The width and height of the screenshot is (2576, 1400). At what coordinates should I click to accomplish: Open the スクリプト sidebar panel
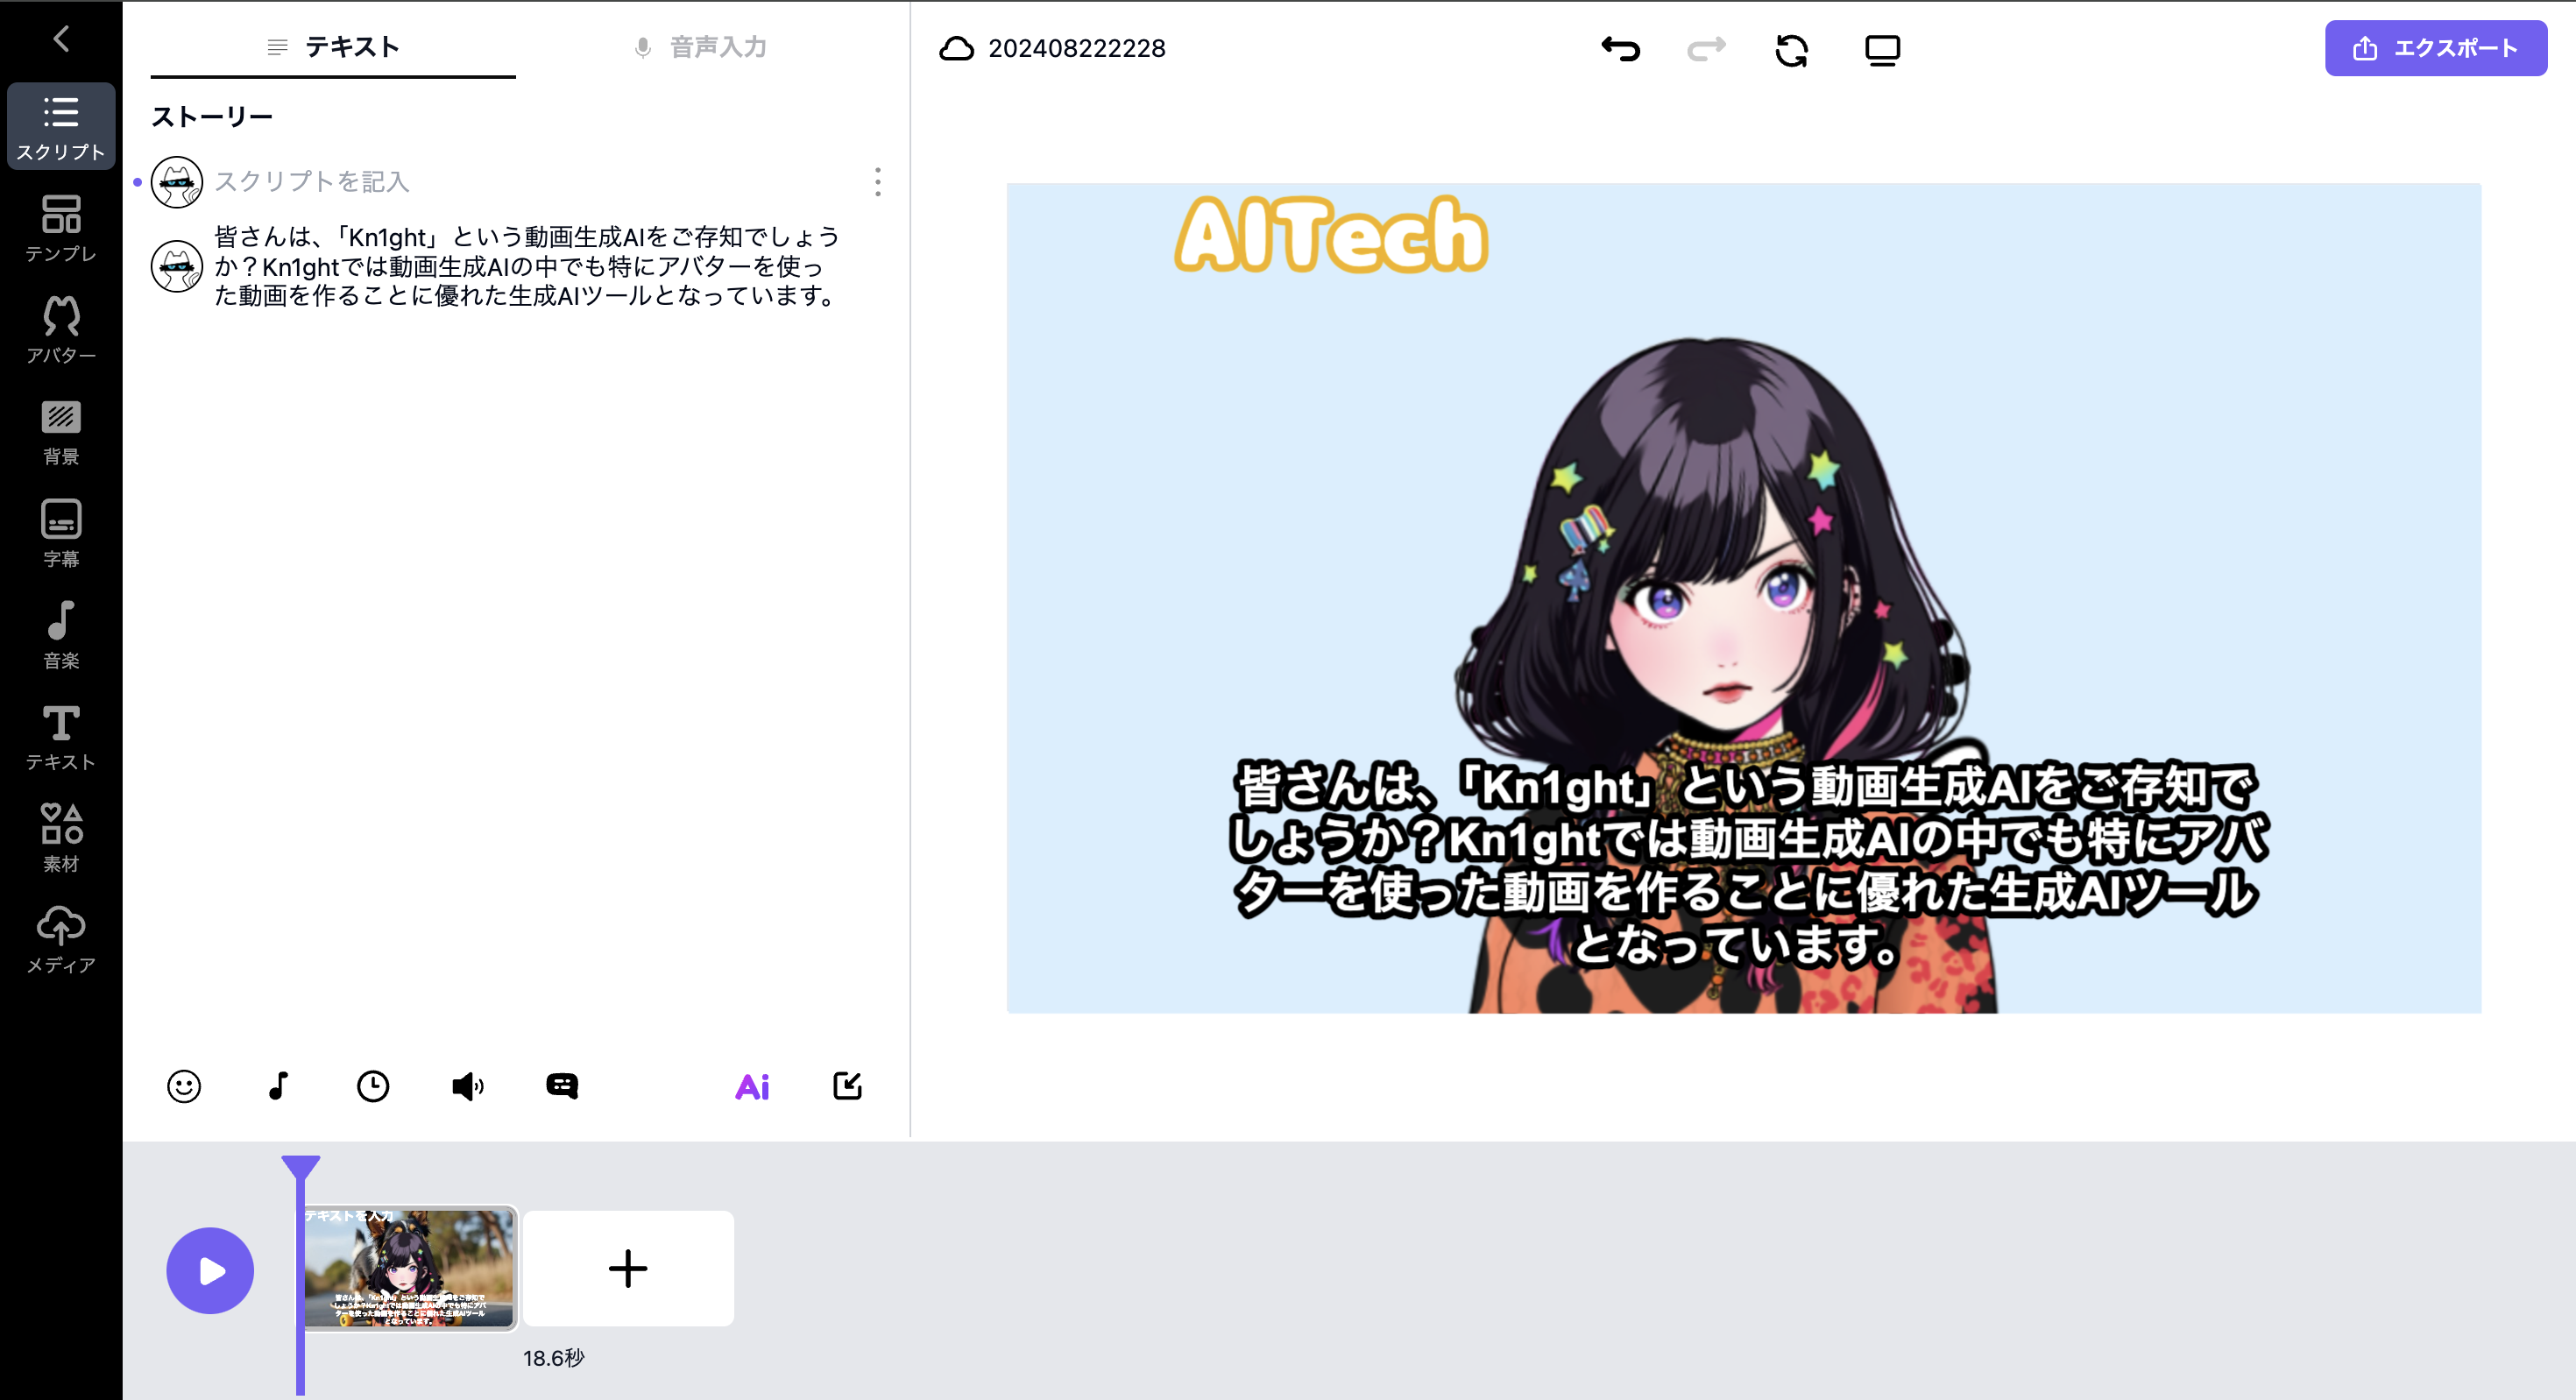[61, 127]
